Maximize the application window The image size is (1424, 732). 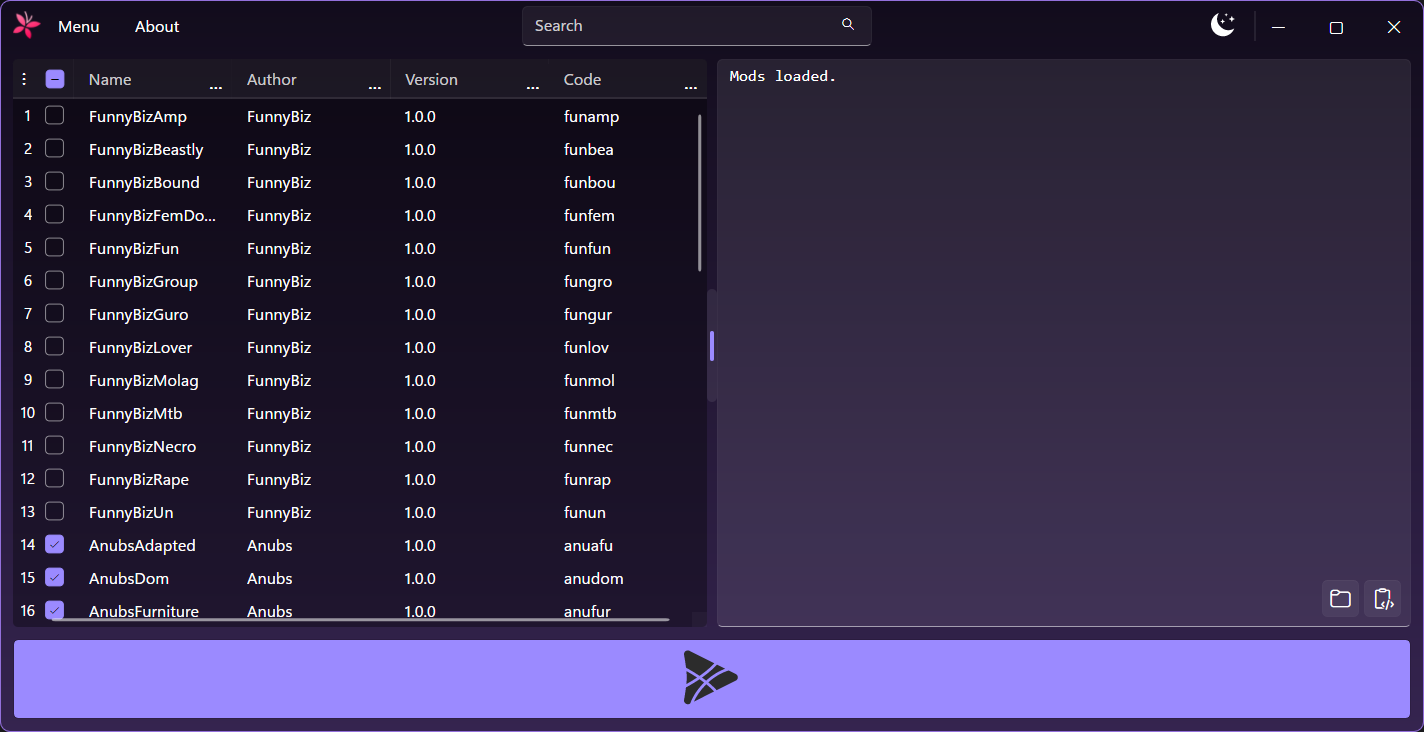click(x=1336, y=27)
